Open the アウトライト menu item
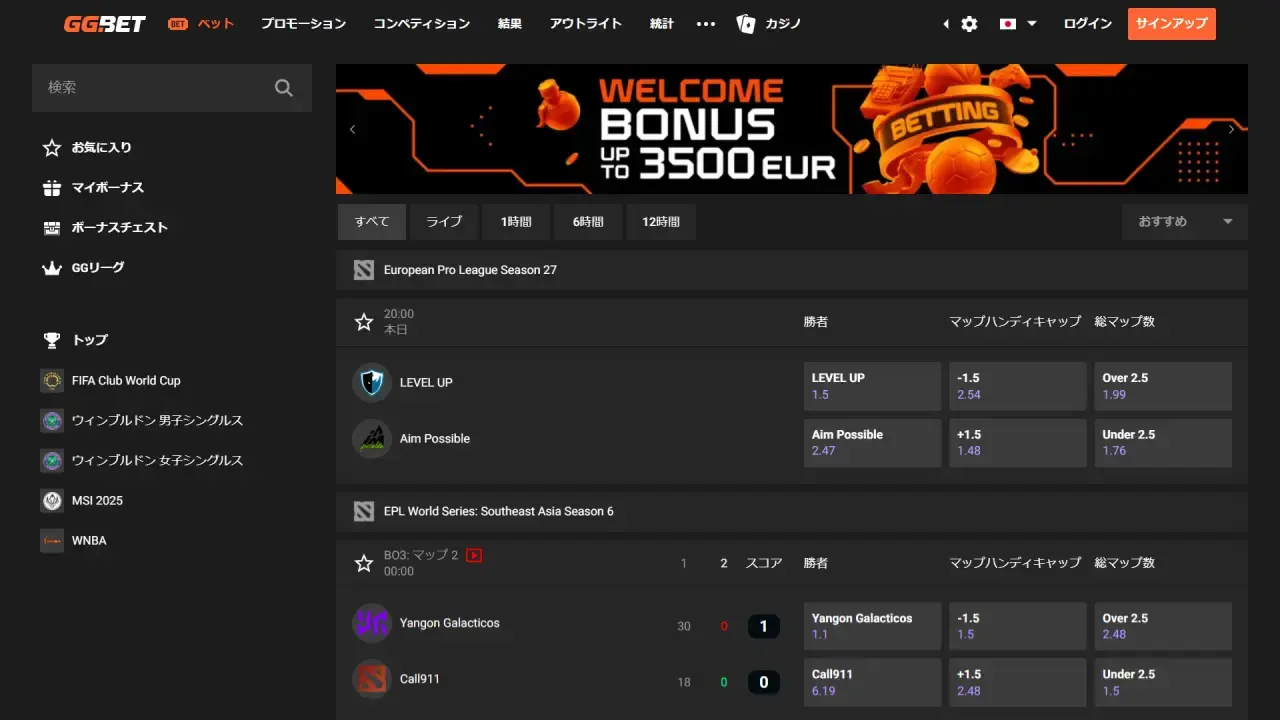 tap(586, 24)
